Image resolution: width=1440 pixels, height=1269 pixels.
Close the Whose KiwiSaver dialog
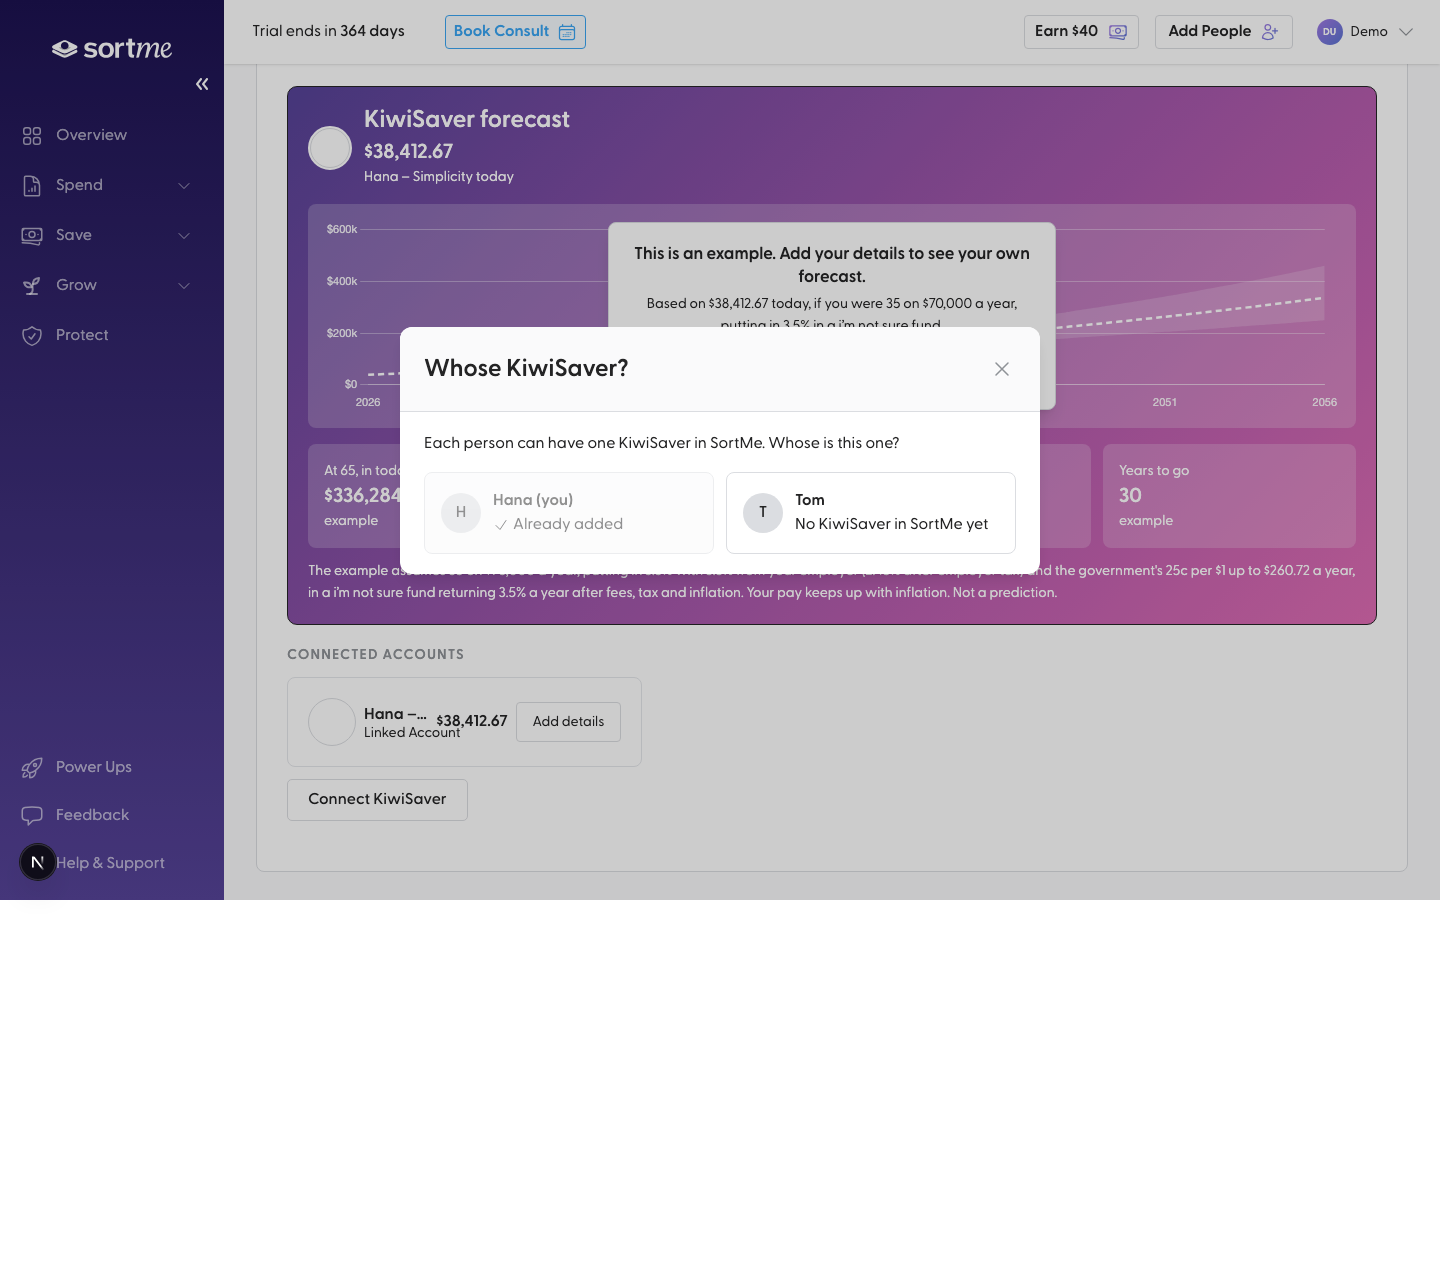[1002, 369]
